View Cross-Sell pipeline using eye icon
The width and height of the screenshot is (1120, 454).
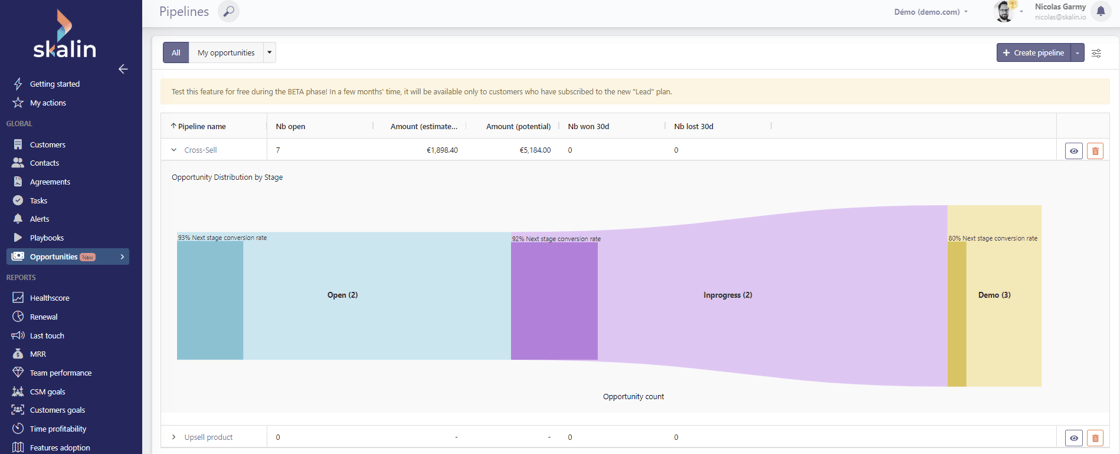(1074, 151)
